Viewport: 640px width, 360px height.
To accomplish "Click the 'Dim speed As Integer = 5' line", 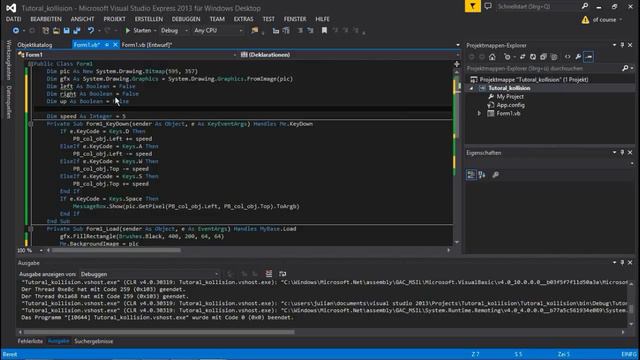I will tap(86, 116).
